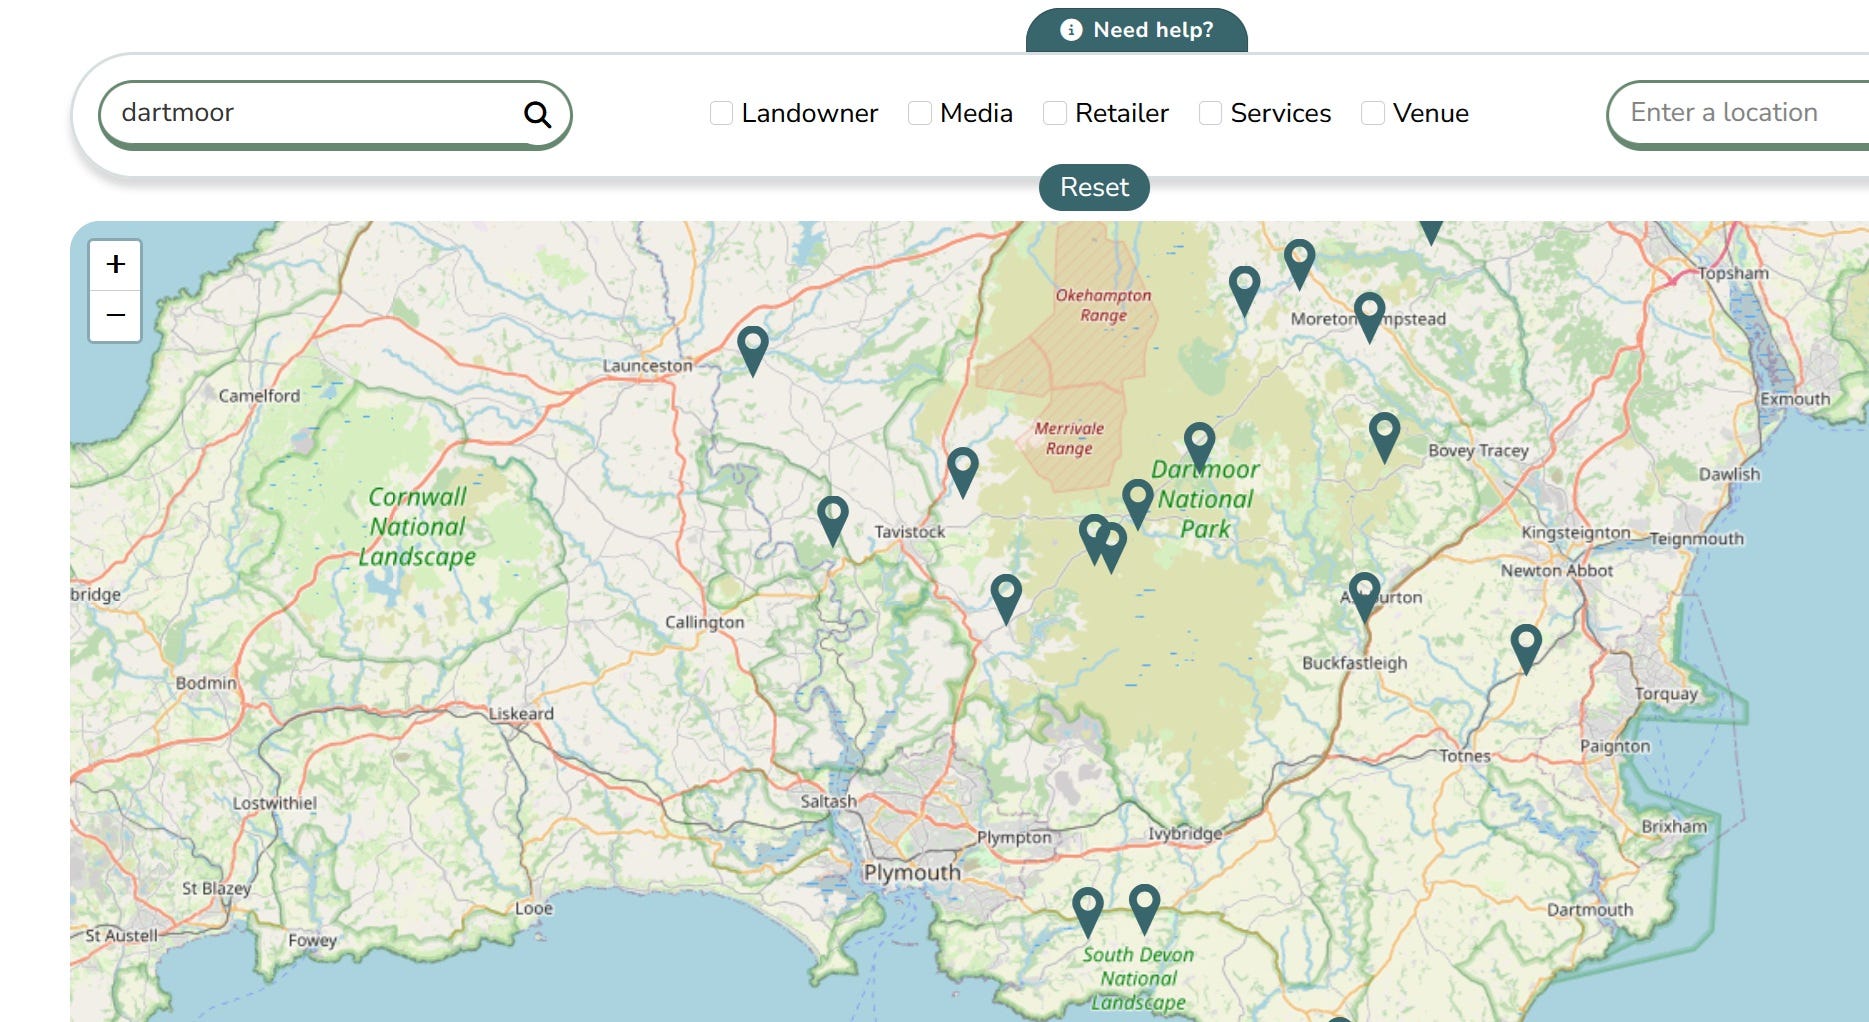Enable the Venue filter checkbox
This screenshot has height=1022, width=1869.
point(1373,113)
